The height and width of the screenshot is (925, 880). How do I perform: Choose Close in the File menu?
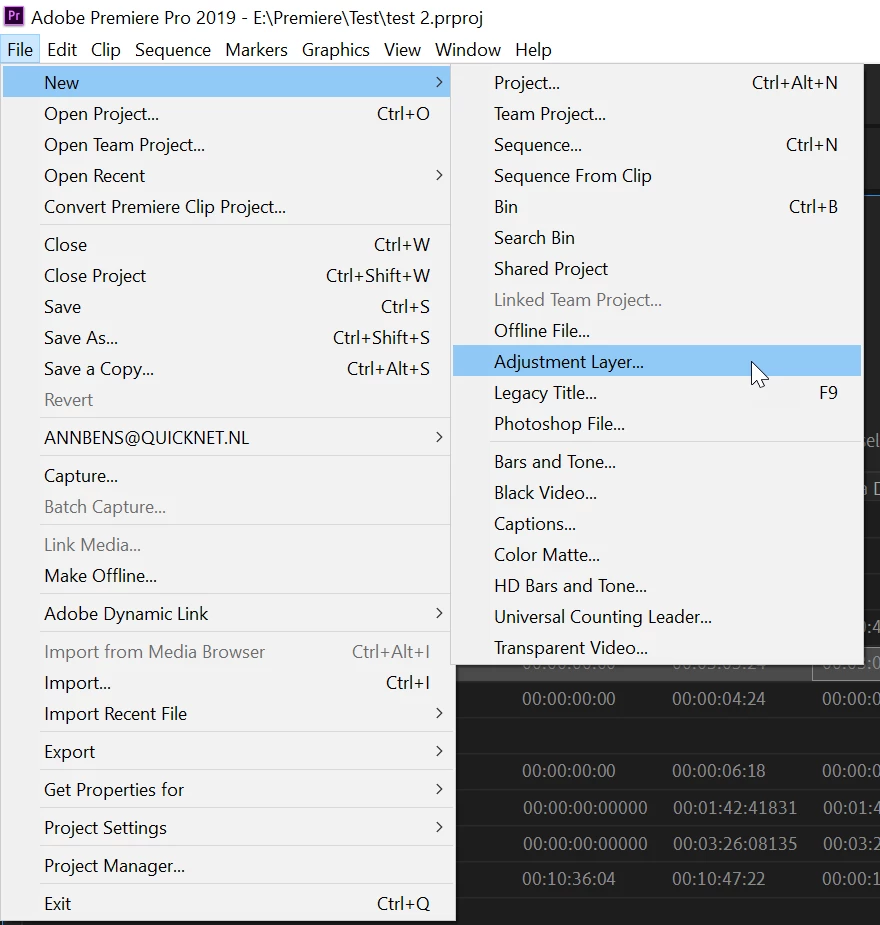(x=226, y=244)
